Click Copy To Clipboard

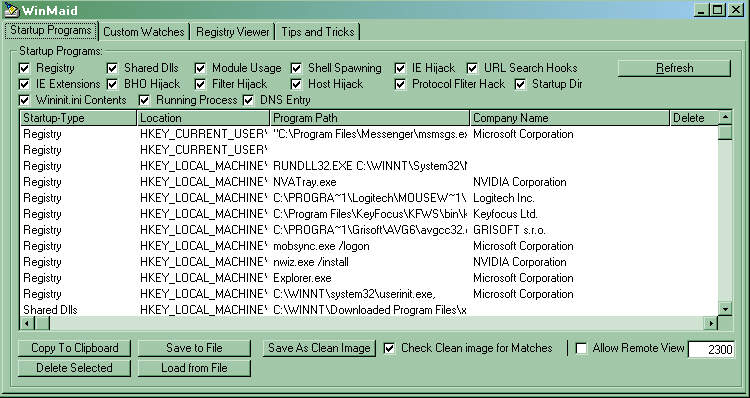(x=75, y=348)
